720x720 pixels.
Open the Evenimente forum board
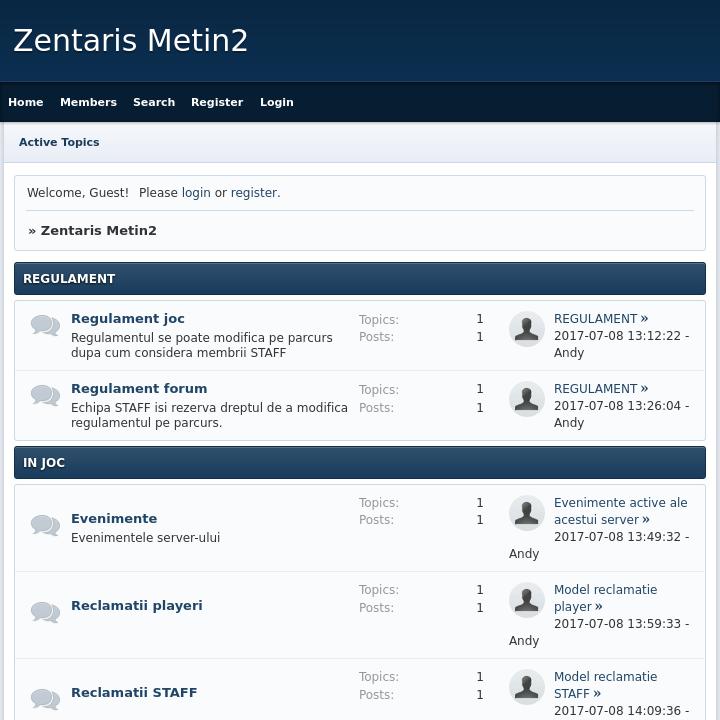tap(114, 519)
